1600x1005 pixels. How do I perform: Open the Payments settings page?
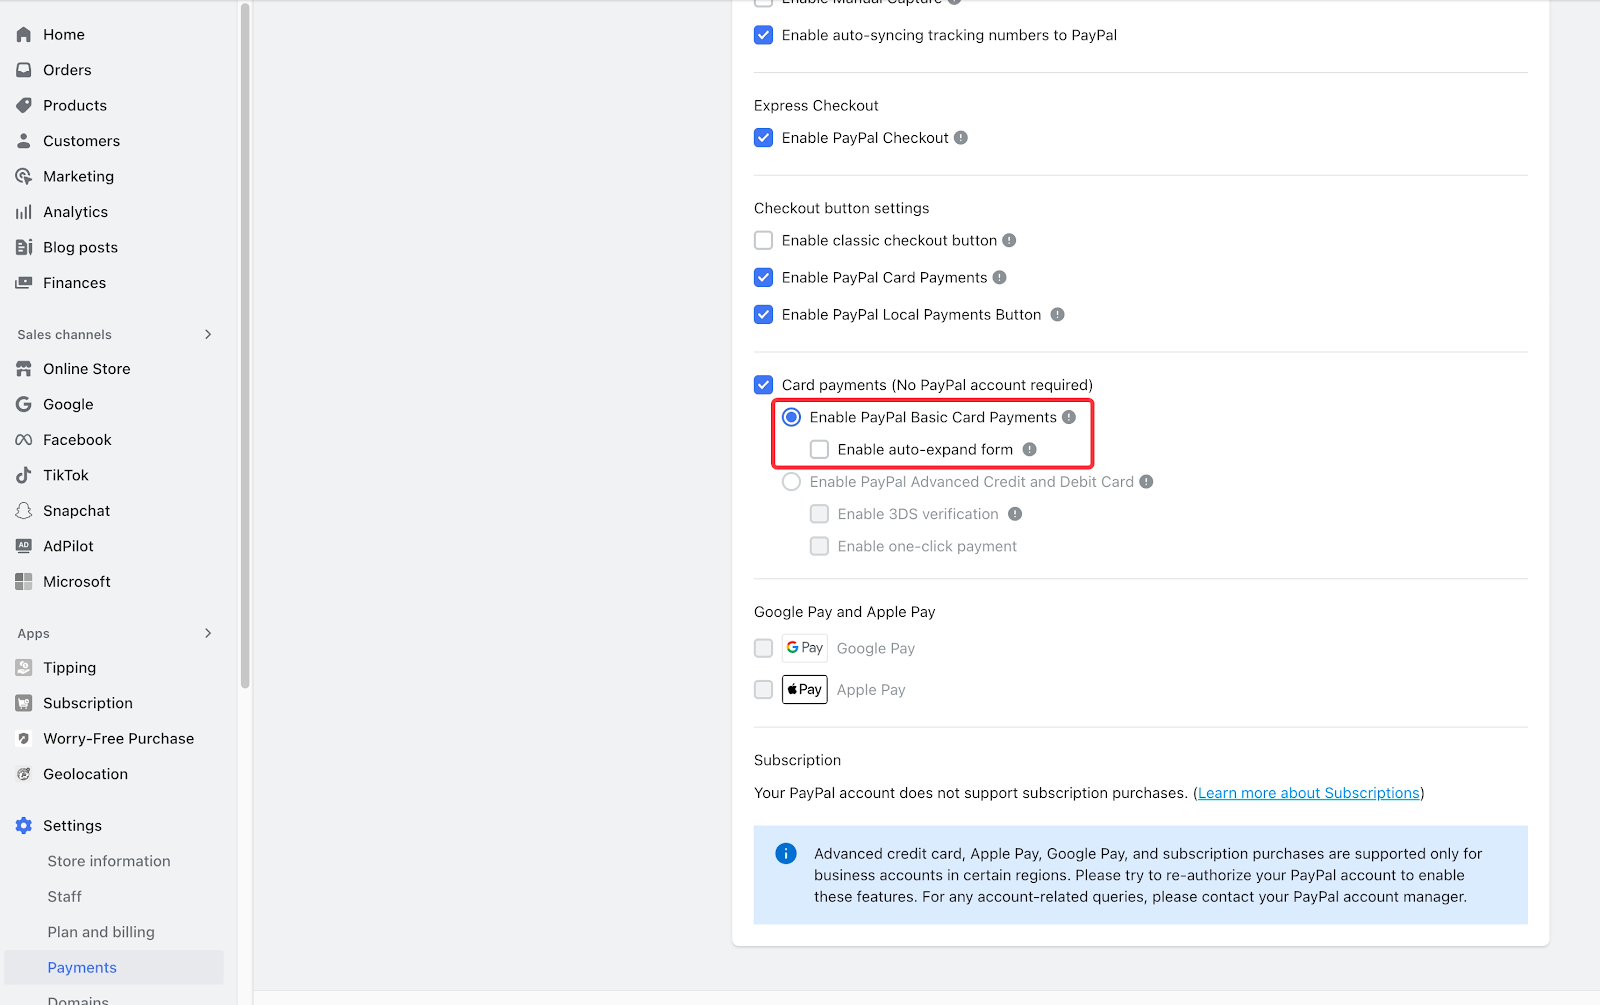click(x=82, y=968)
